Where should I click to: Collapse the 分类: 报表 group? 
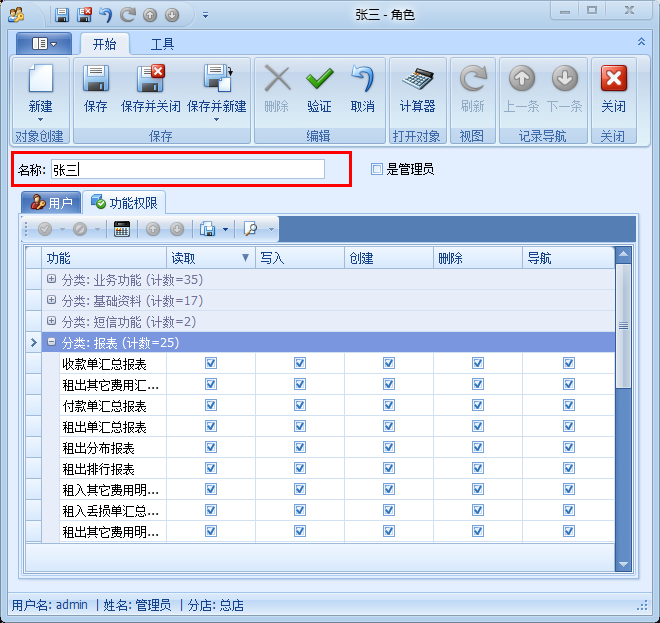coord(51,342)
